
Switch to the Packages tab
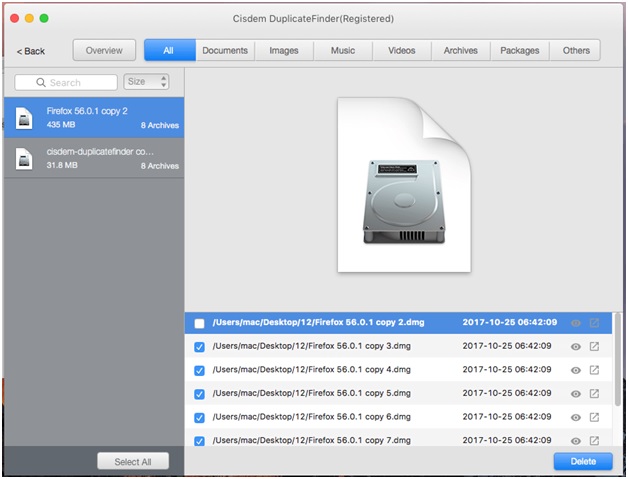tap(520, 50)
